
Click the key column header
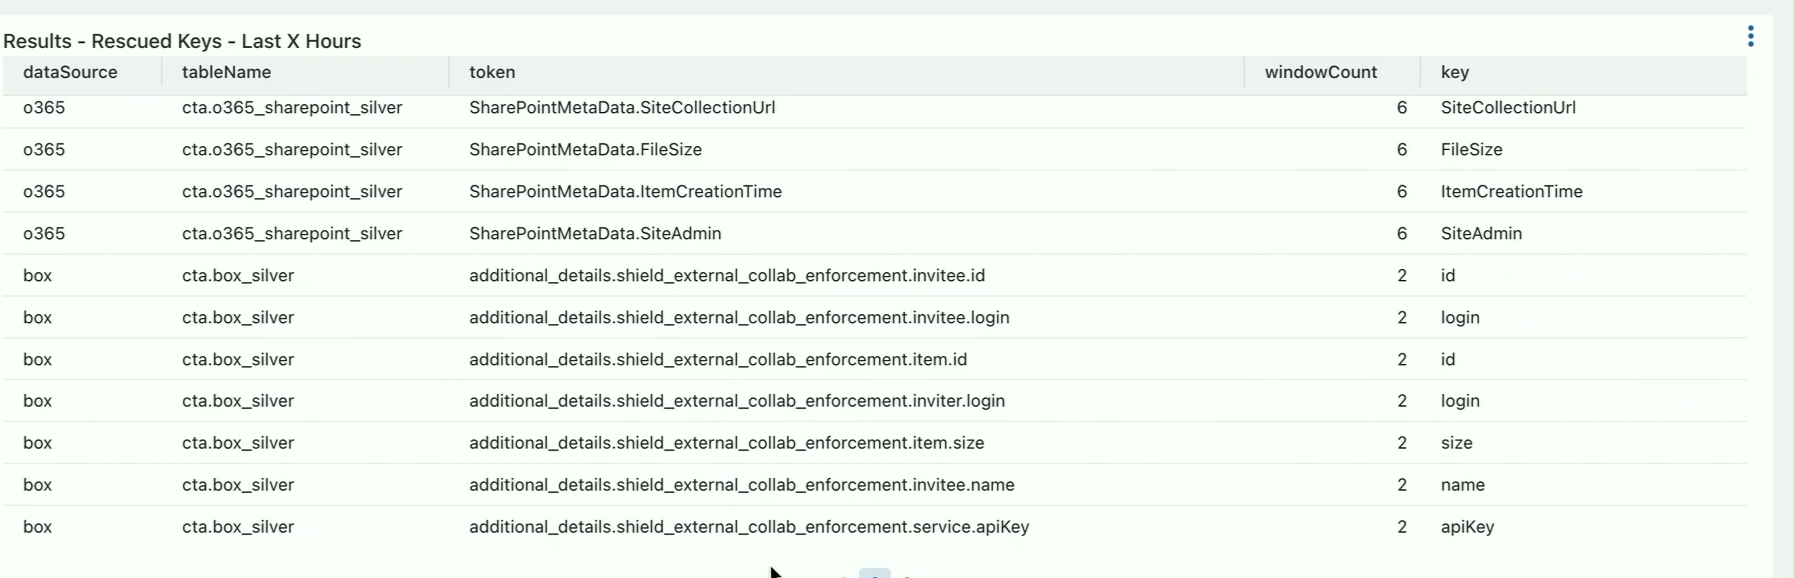click(1454, 72)
